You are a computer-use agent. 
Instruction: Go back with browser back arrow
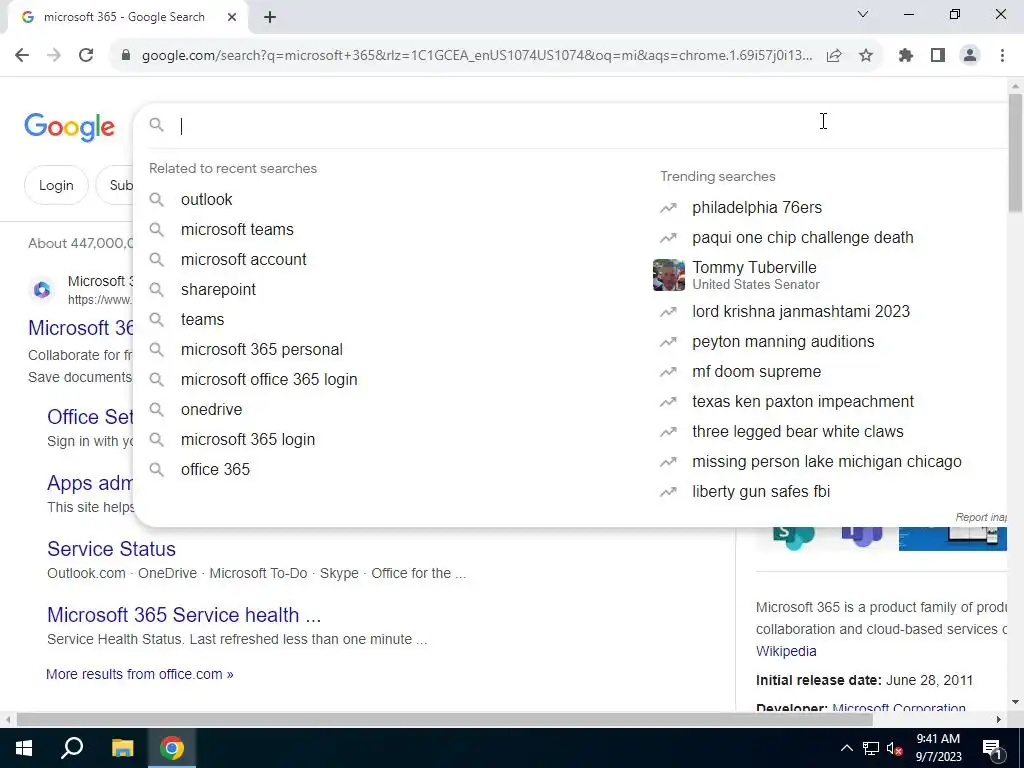point(22,56)
